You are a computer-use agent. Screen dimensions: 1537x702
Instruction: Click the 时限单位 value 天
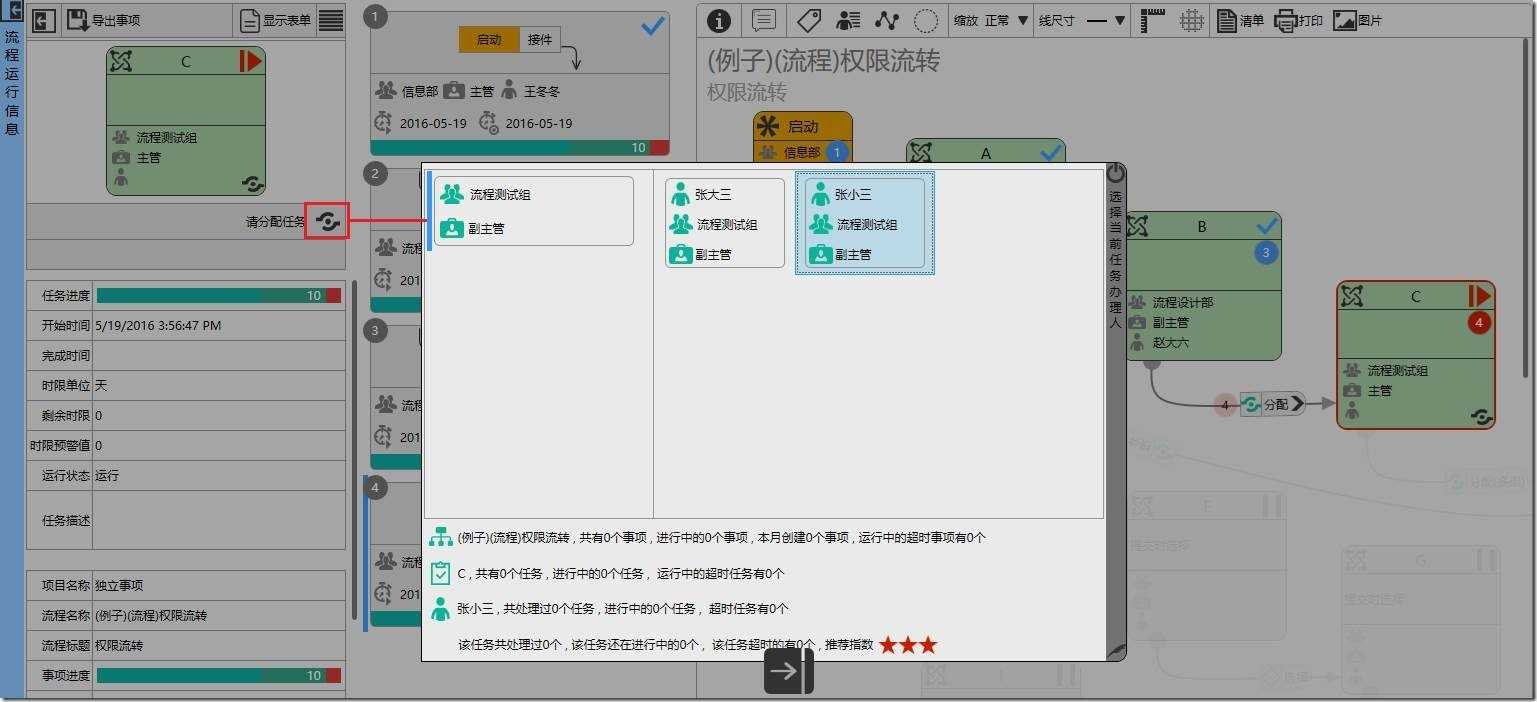coord(101,385)
